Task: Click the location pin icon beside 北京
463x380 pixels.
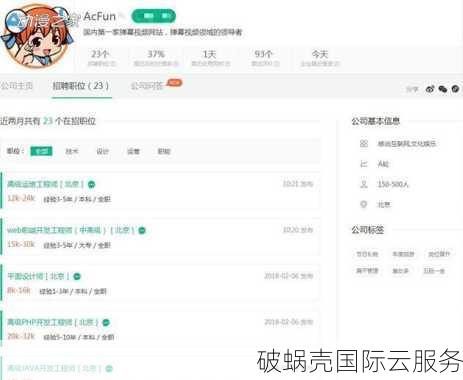Action: tap(364, 204)
